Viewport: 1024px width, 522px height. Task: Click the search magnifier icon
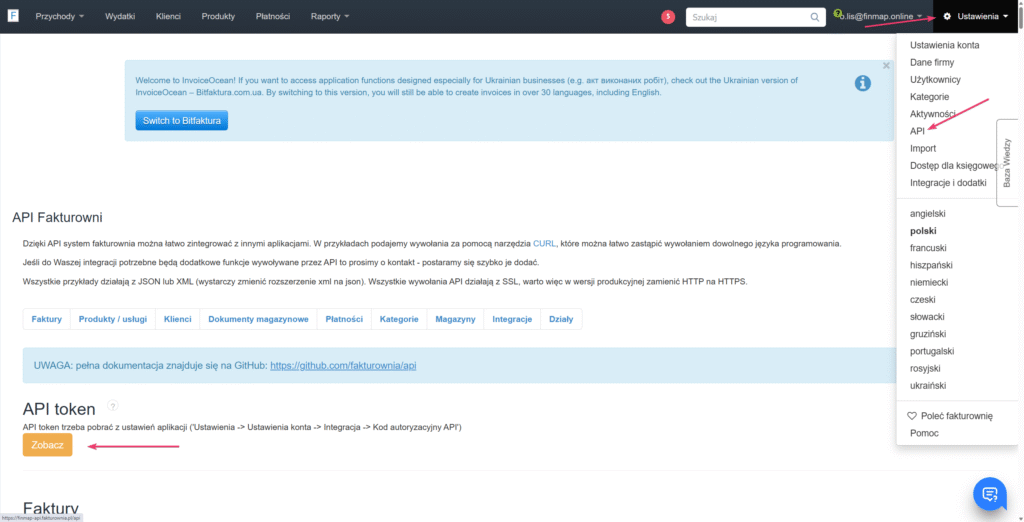coord(814,18)
